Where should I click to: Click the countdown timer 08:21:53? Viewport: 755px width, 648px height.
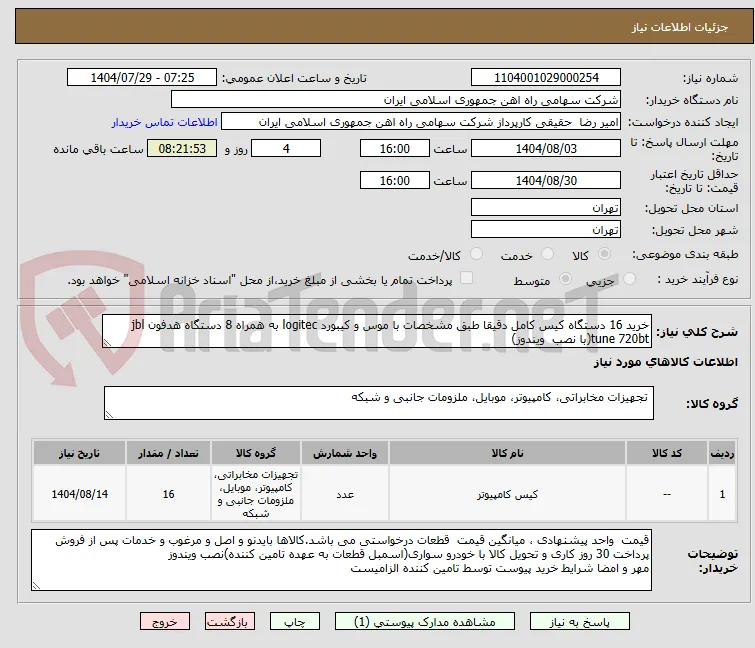pyautogui.click(x=182, y=148)
